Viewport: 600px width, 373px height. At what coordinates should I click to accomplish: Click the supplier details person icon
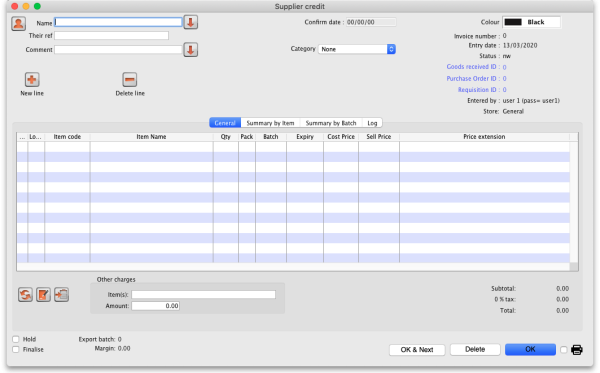coord(18,23)
